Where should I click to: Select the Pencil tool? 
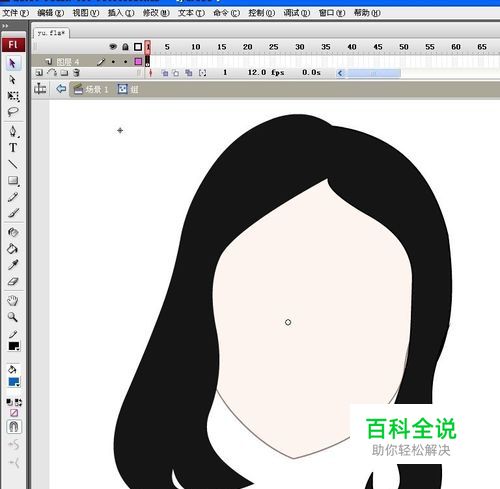click(13, 197)
